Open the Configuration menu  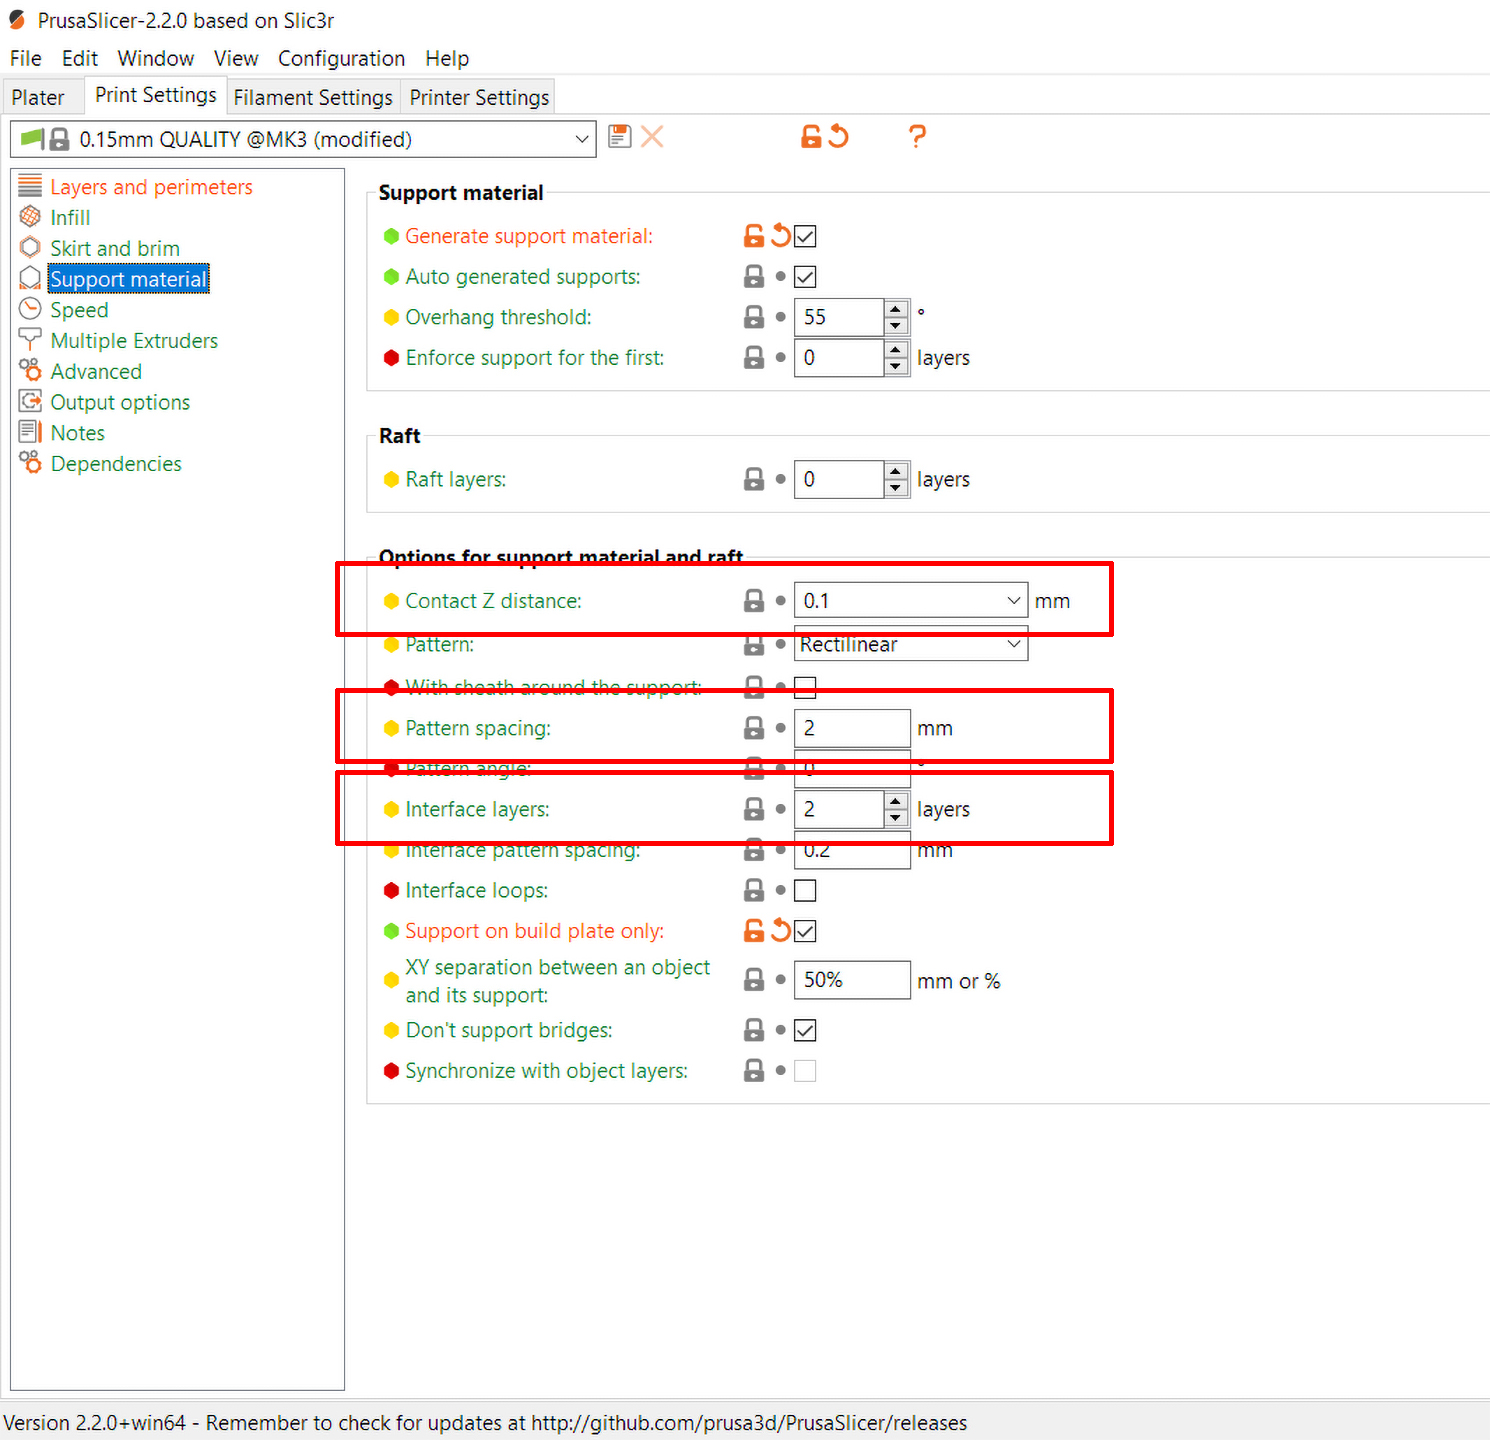(341, 58)
